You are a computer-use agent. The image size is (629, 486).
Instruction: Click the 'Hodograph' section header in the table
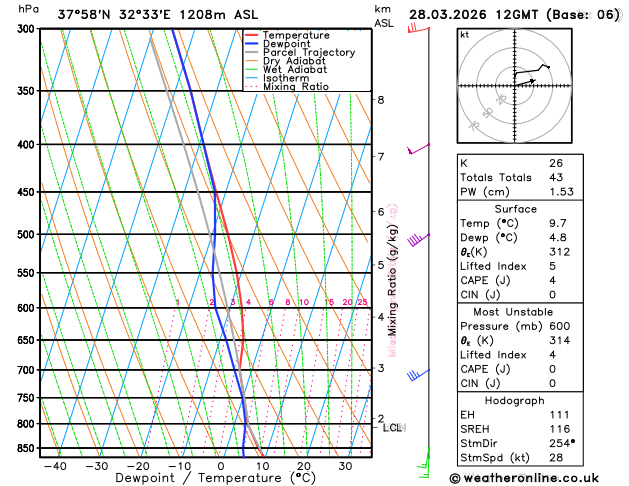click(514, 401)
